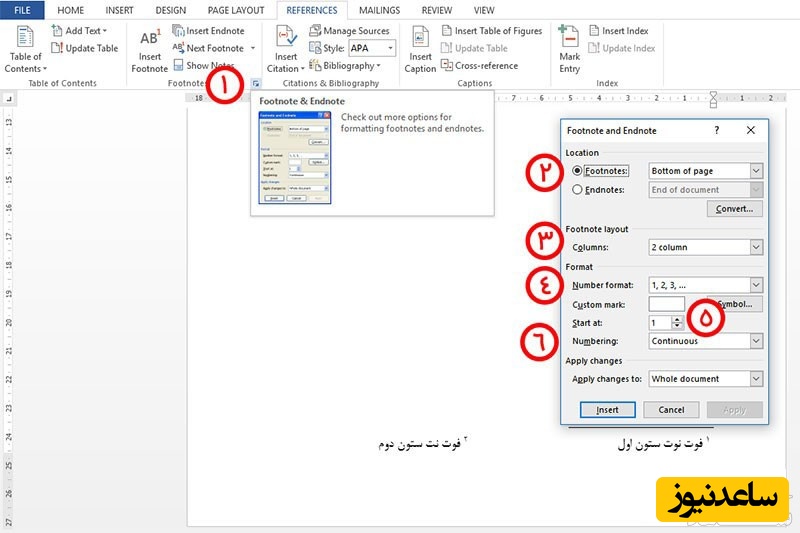Click Insert Endnote
This screenshot has height=533, width=800.
[x=208, y=31]
